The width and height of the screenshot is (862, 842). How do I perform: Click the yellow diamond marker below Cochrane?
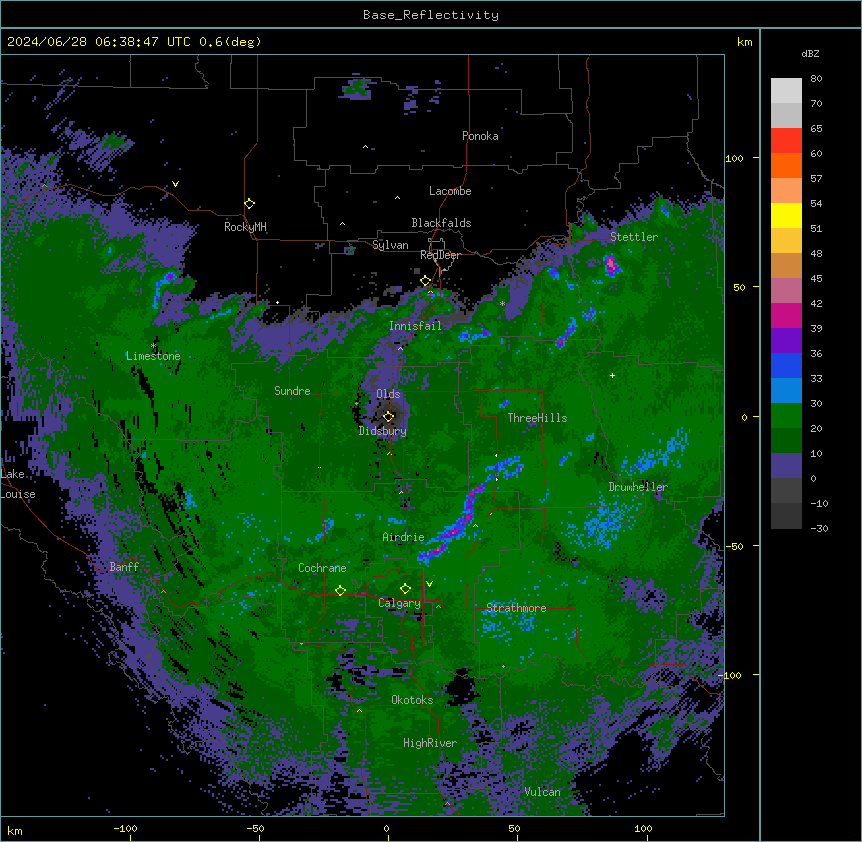point(340,591)
